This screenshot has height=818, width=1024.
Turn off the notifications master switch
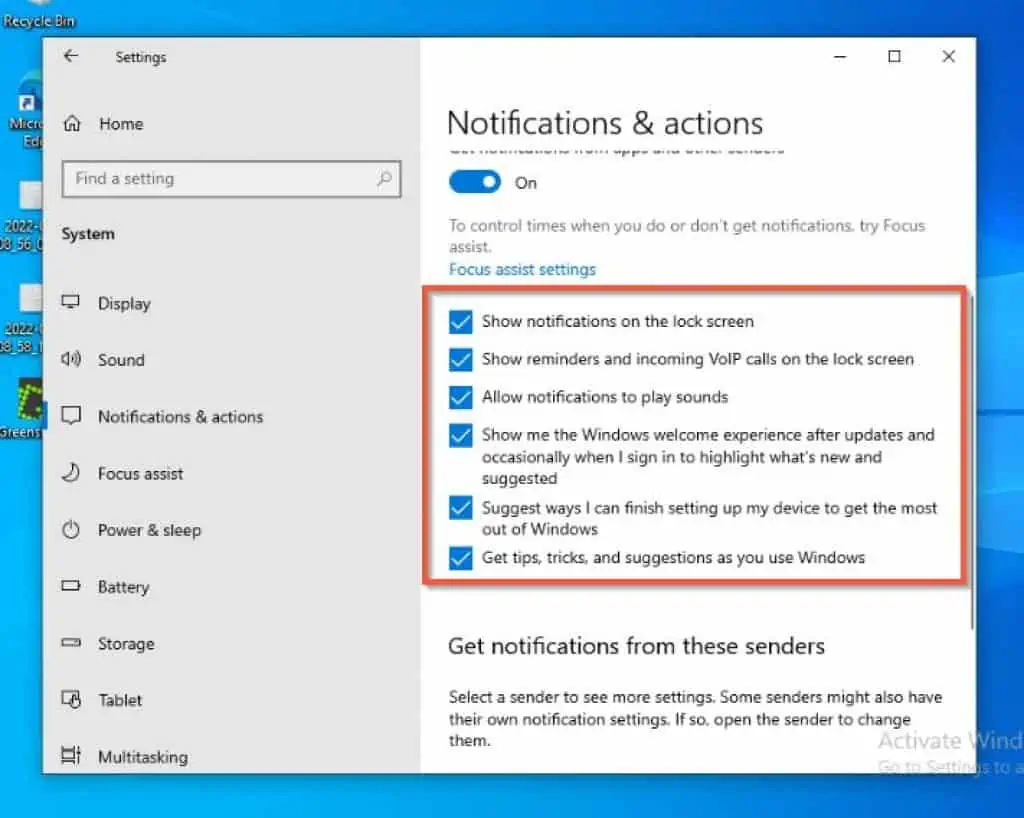click(x=475, y=182)
